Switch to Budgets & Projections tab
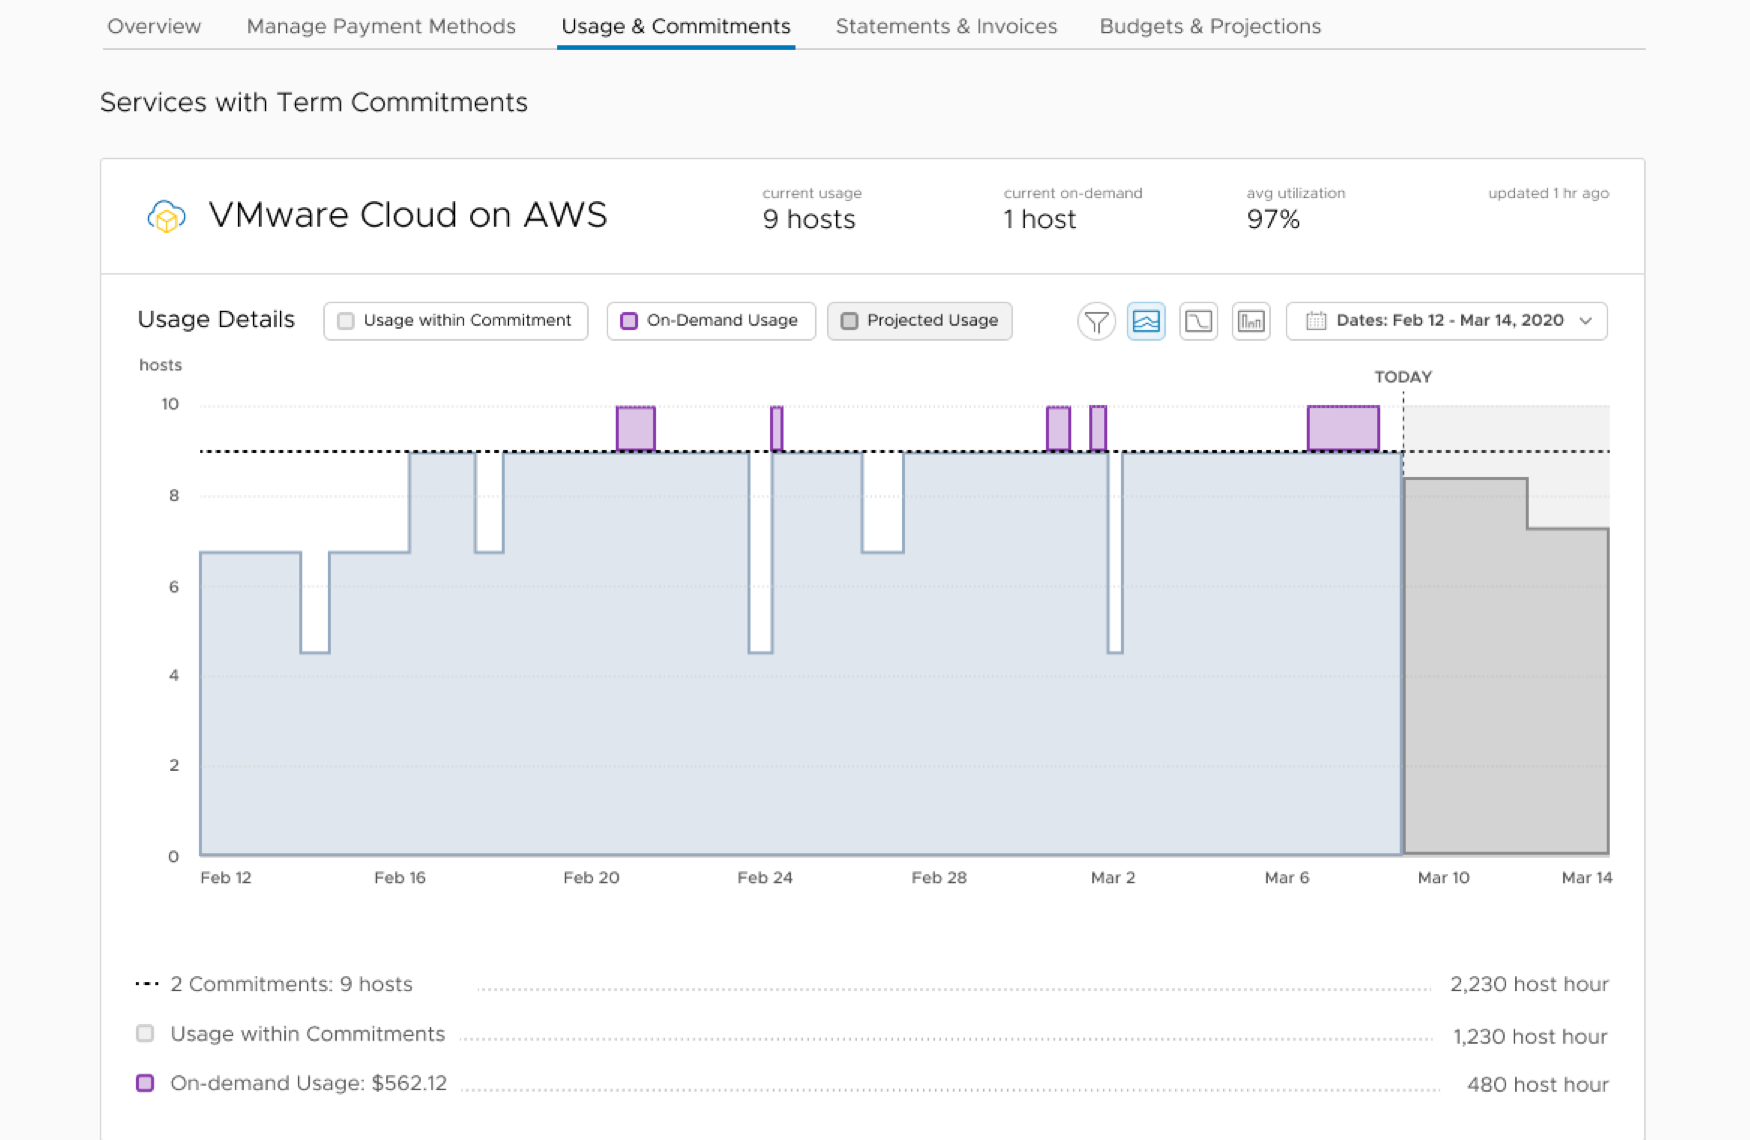This screenshot has width=1750, height=1140. [1210, 26]
